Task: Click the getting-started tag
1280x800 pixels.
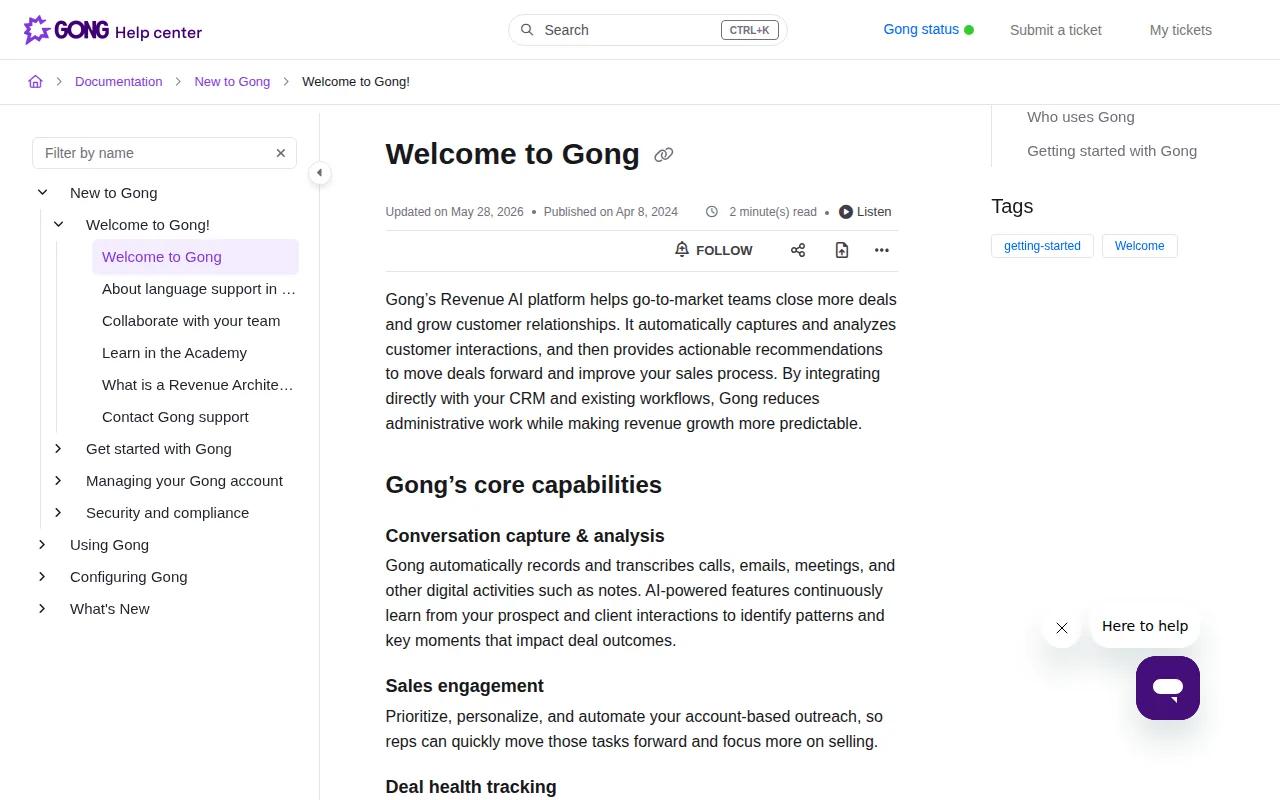Action: coord(1042,246)
